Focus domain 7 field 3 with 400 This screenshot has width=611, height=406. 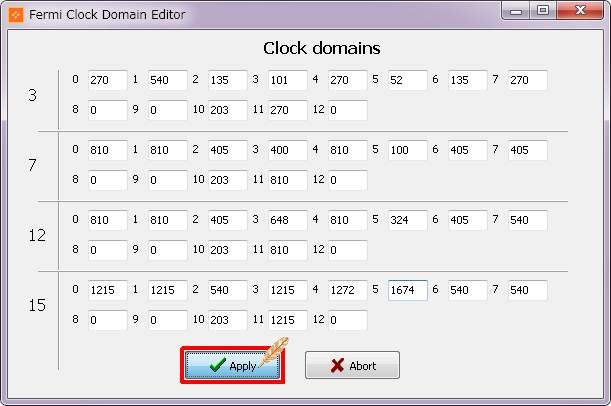point(288,150)
